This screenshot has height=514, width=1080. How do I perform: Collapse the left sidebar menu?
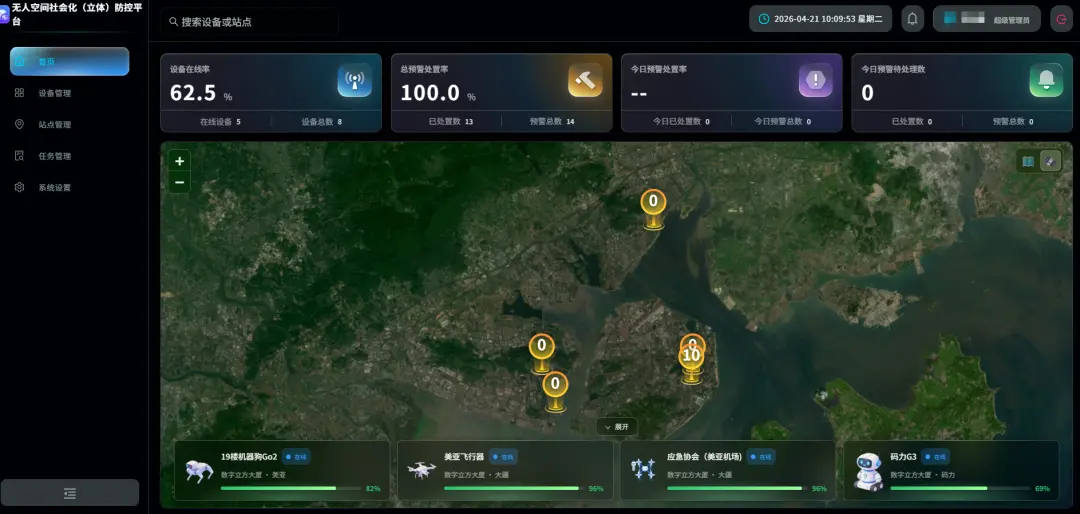70,492
